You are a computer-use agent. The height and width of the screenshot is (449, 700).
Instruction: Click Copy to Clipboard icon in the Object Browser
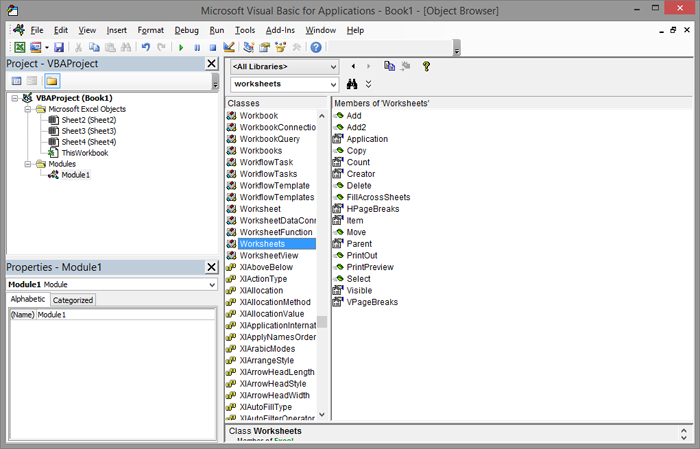coord(389,67)
